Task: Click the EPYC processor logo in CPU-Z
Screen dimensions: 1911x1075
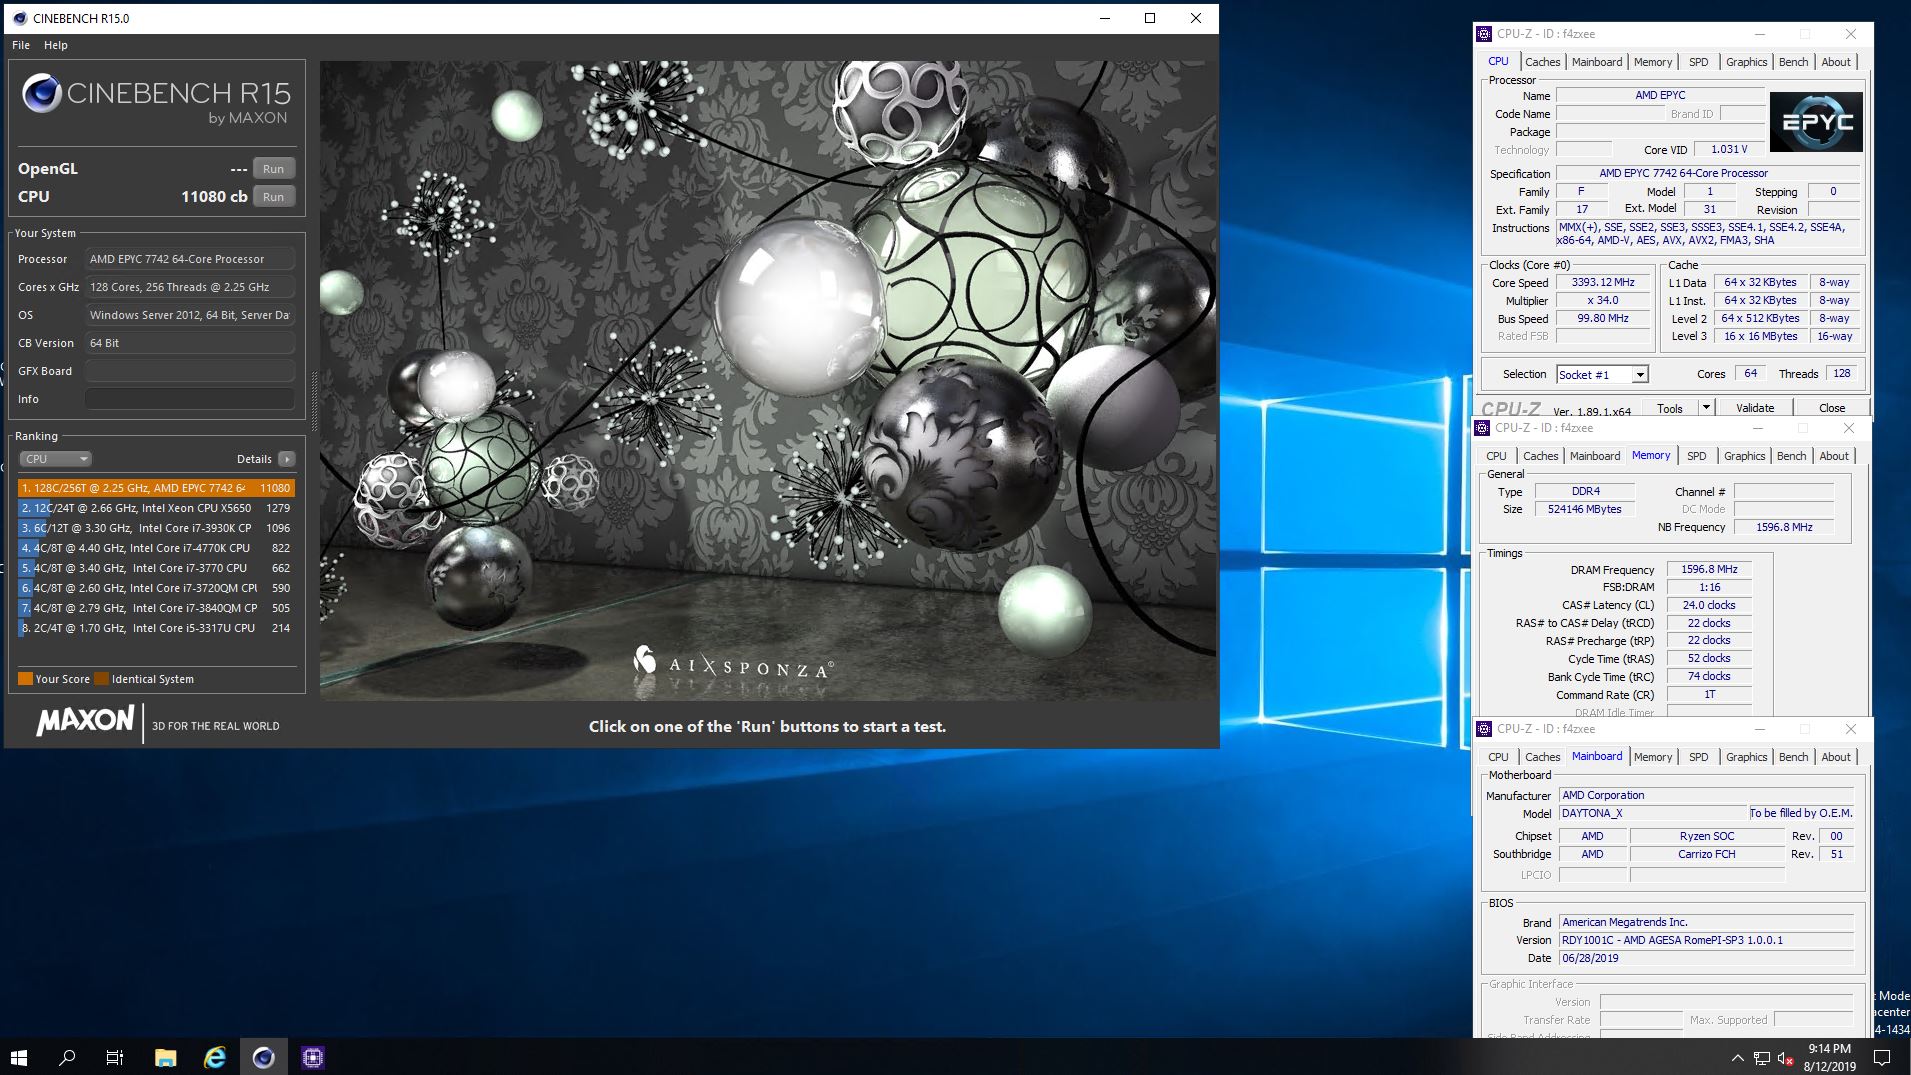Action: tap(1816, 122)
